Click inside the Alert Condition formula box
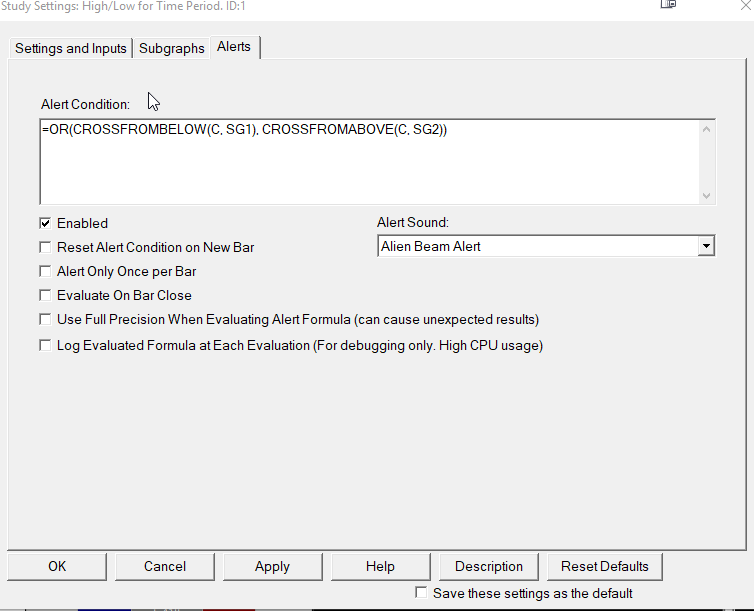This screenshot has width=754, height=611. 370,162
